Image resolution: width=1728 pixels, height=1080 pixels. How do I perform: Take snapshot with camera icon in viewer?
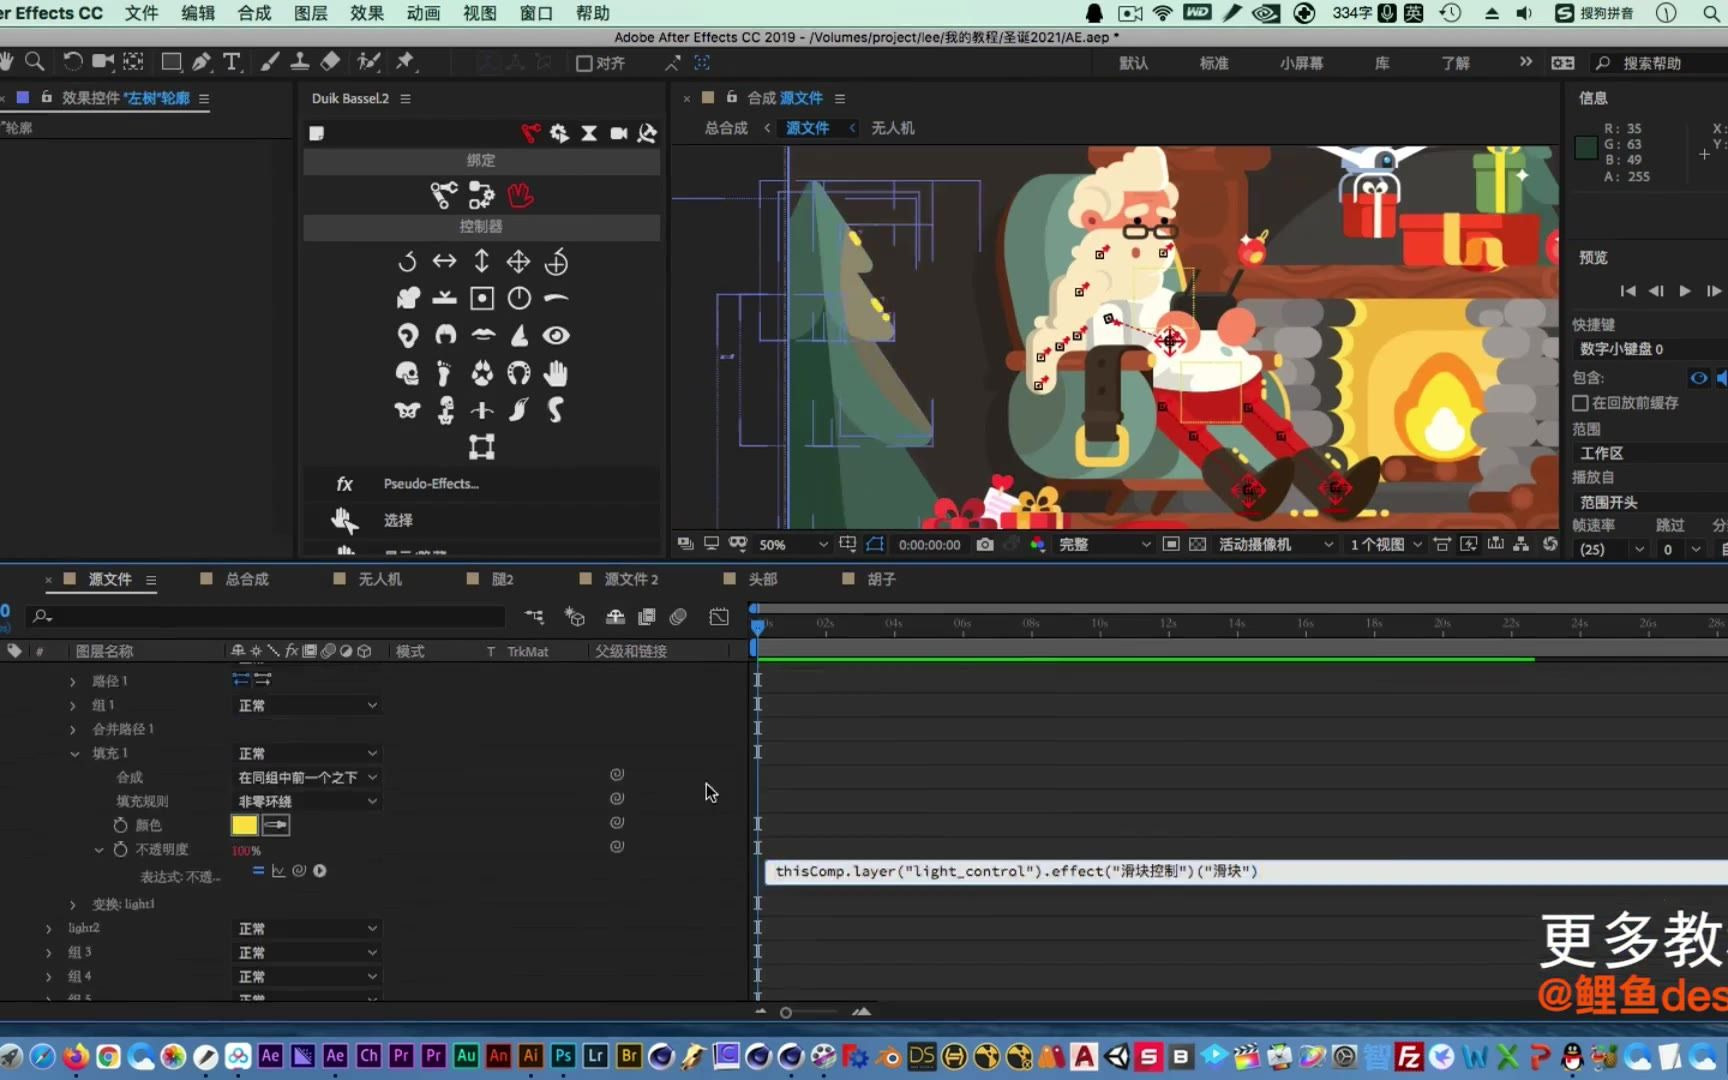tap(985, 544)
